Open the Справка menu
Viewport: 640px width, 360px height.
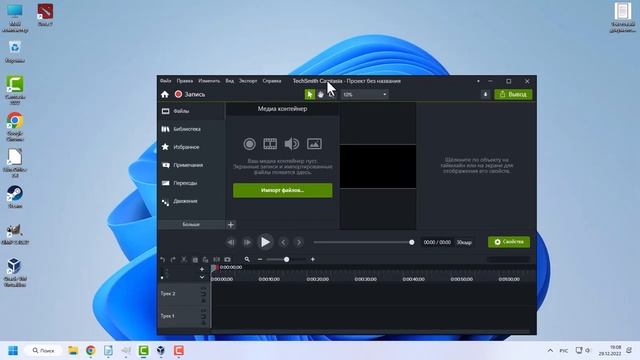271,81
